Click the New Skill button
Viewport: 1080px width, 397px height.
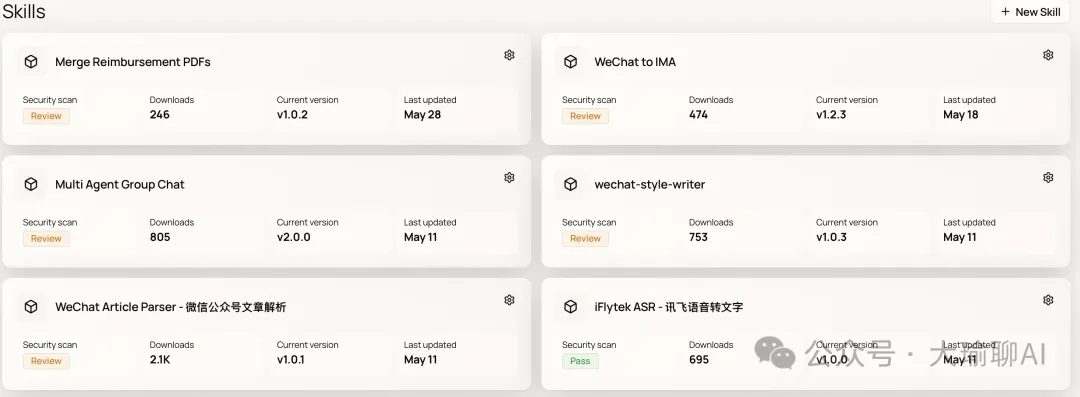pos(1030,12)
